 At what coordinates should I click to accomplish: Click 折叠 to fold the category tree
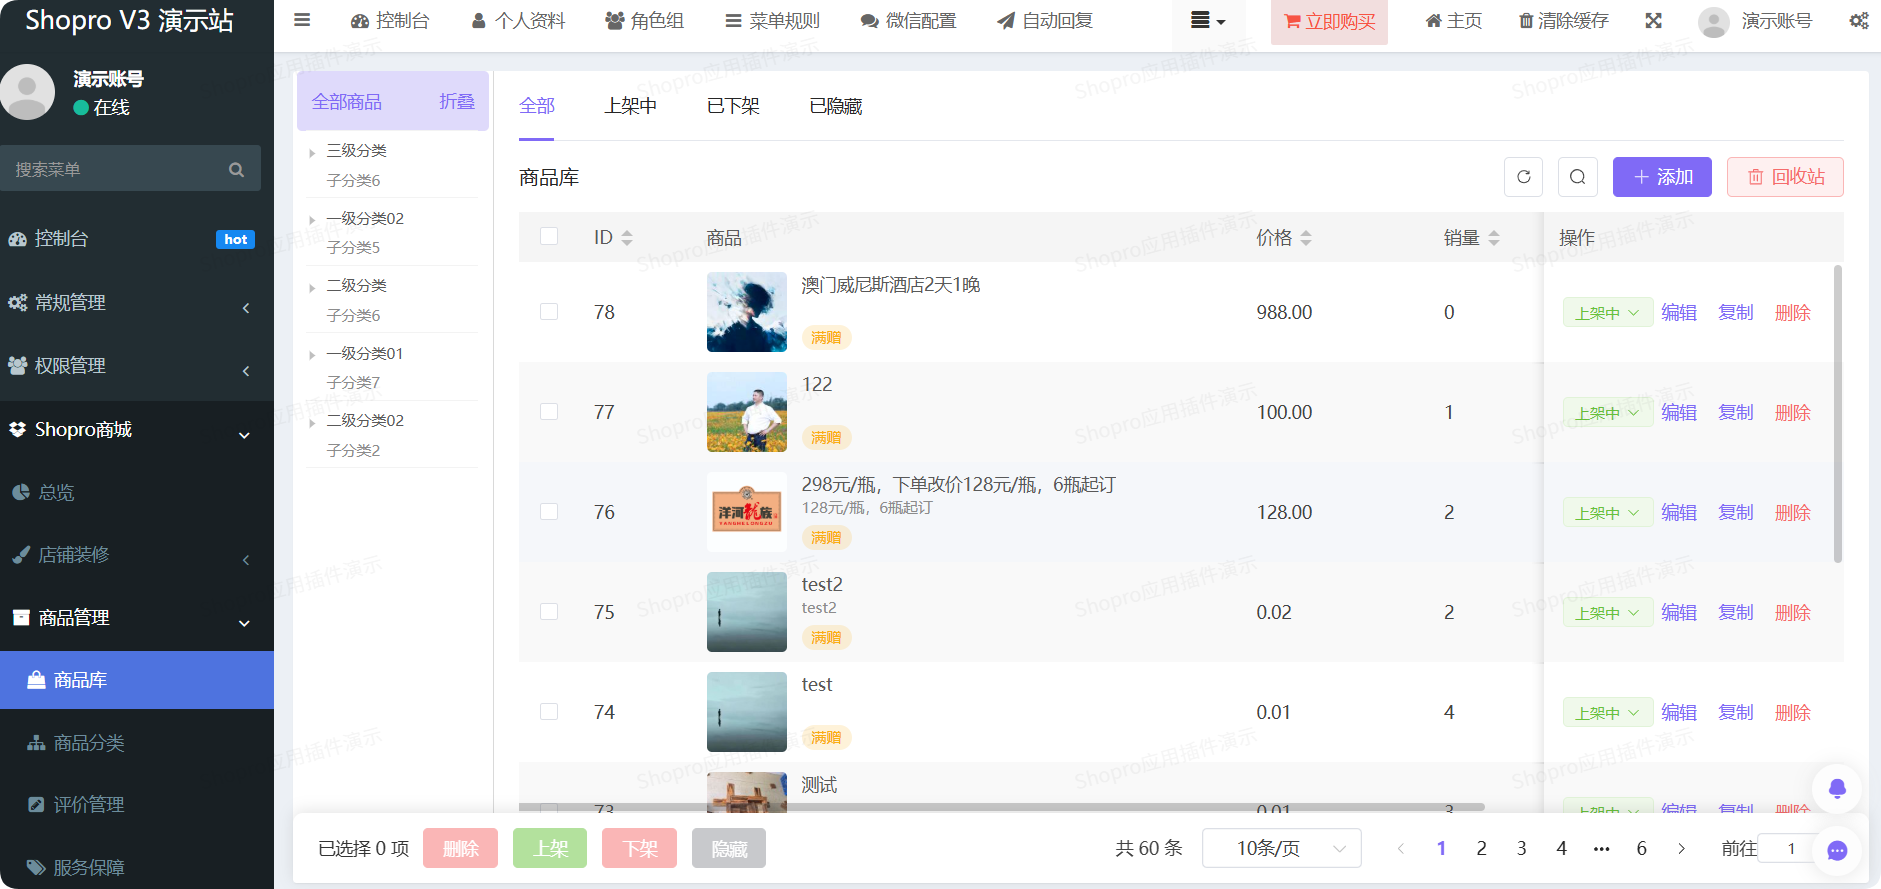tap(457, 101)
